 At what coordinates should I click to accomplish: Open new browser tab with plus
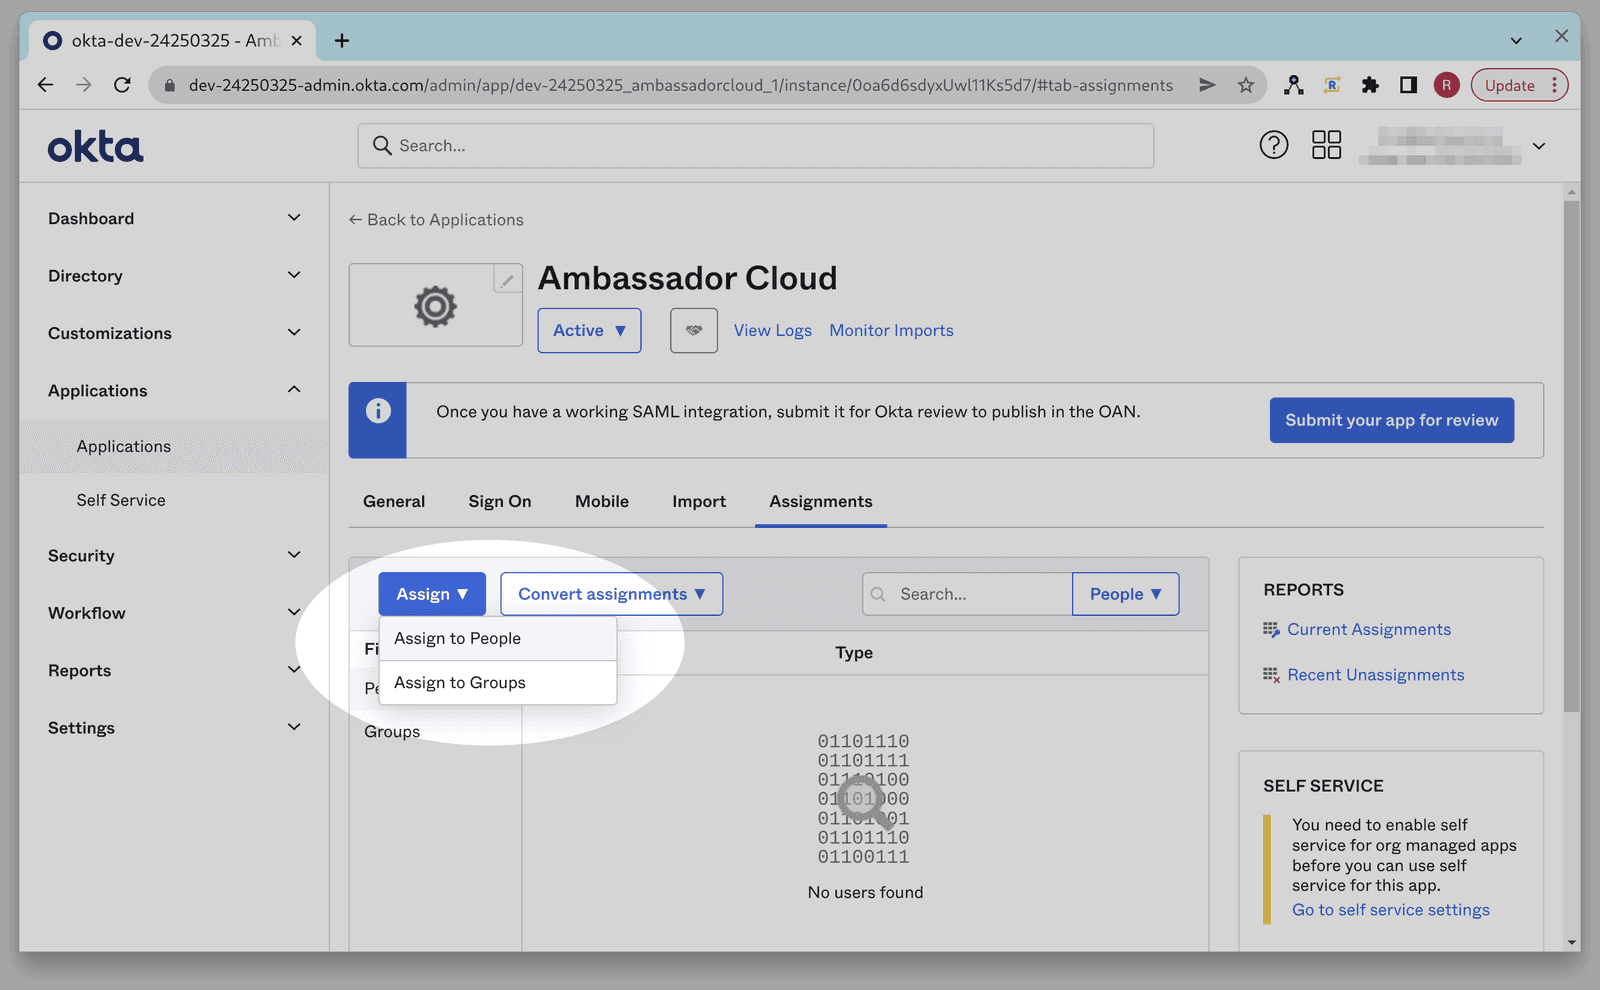[x=342, y=40]
